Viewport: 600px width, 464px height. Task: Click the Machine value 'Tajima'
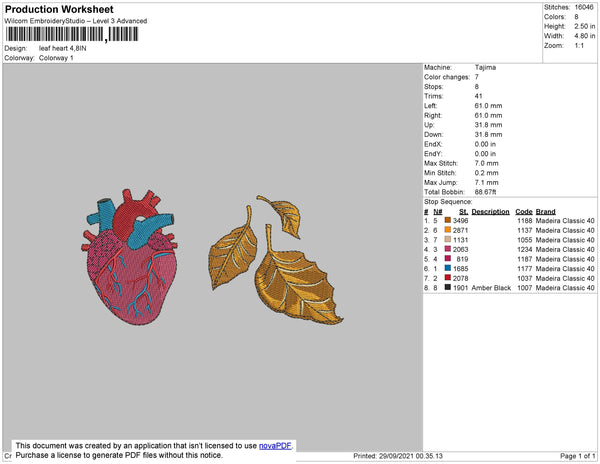(485, 67)
